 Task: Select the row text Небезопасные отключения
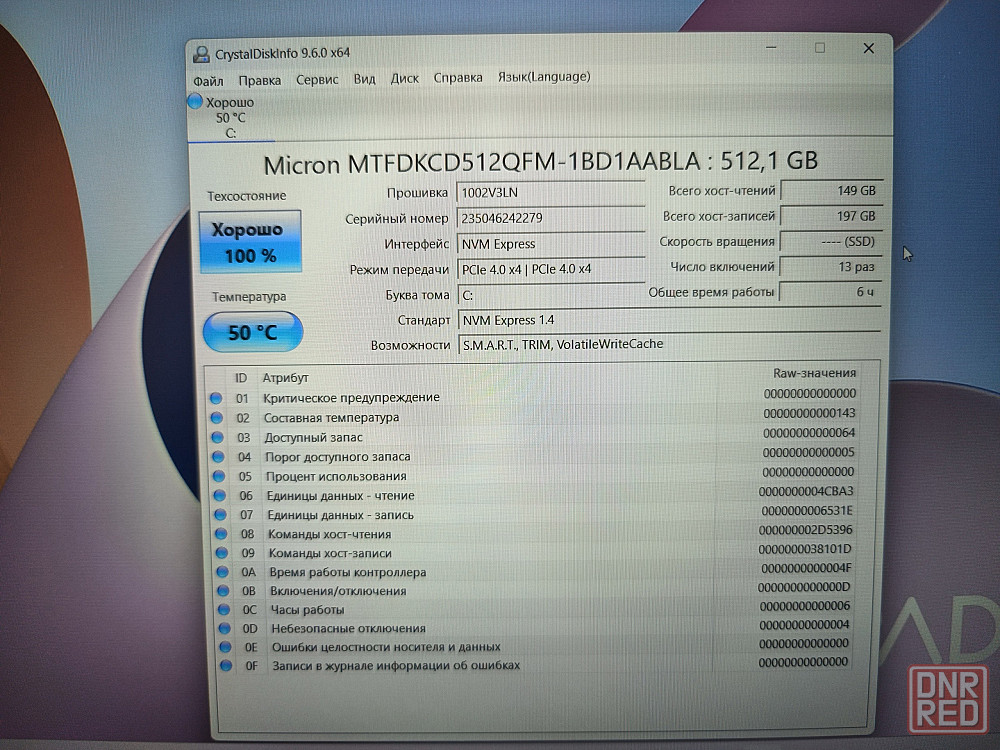pyautogui.click(x=348, y=628)
